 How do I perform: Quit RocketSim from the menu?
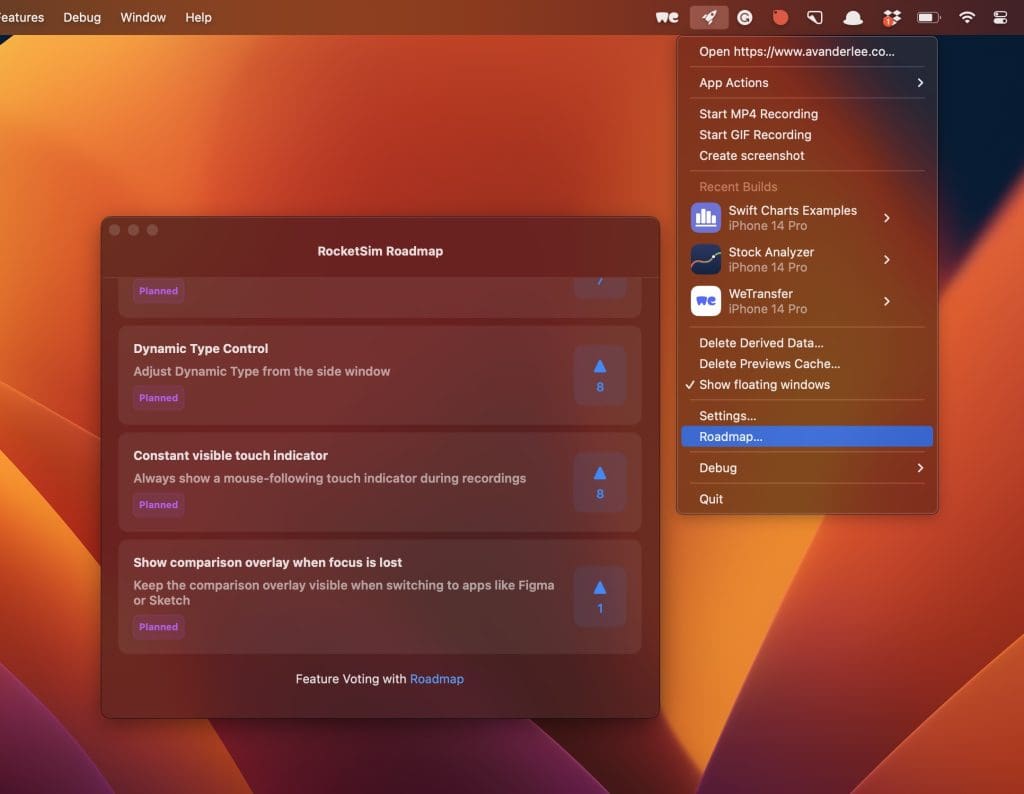[x=807, y=500]
